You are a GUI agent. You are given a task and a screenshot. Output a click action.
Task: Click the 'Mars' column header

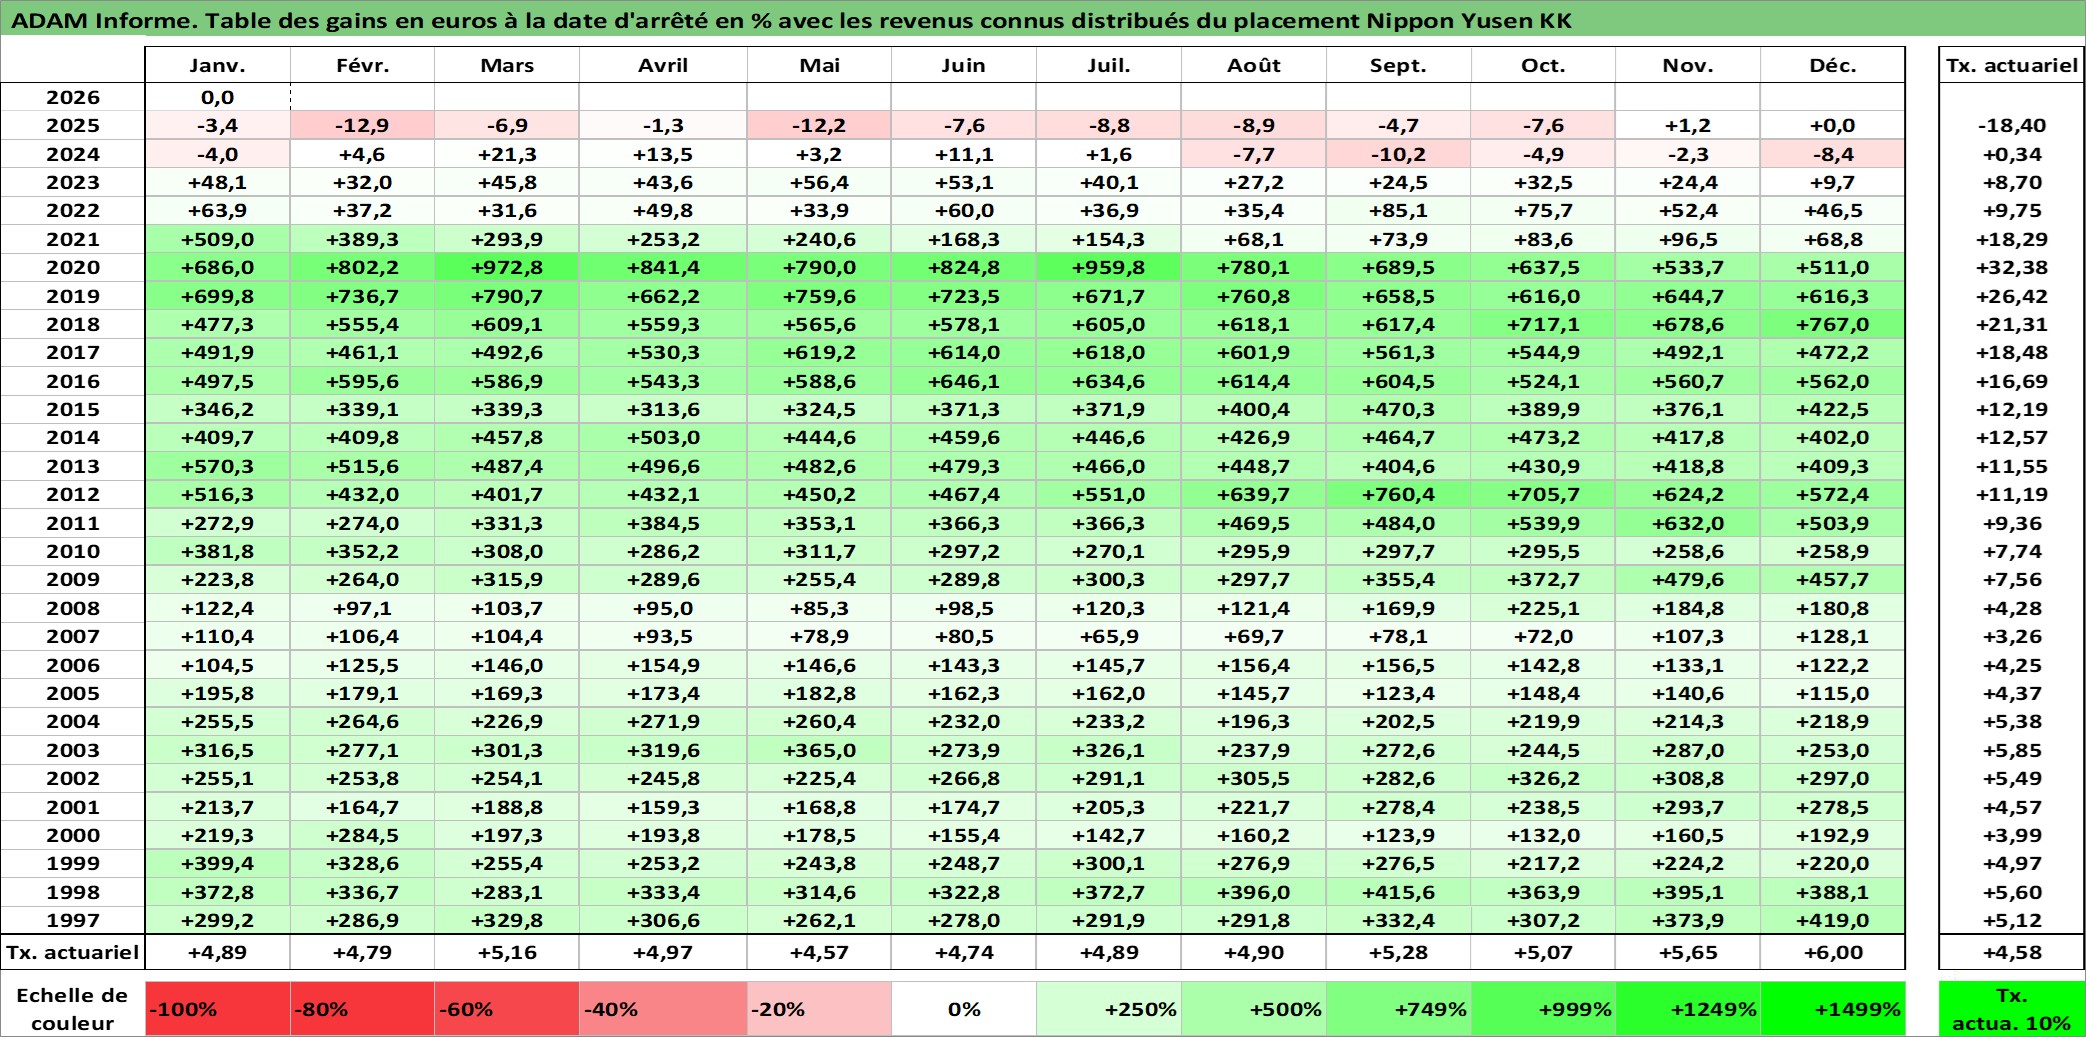point(507,65)
